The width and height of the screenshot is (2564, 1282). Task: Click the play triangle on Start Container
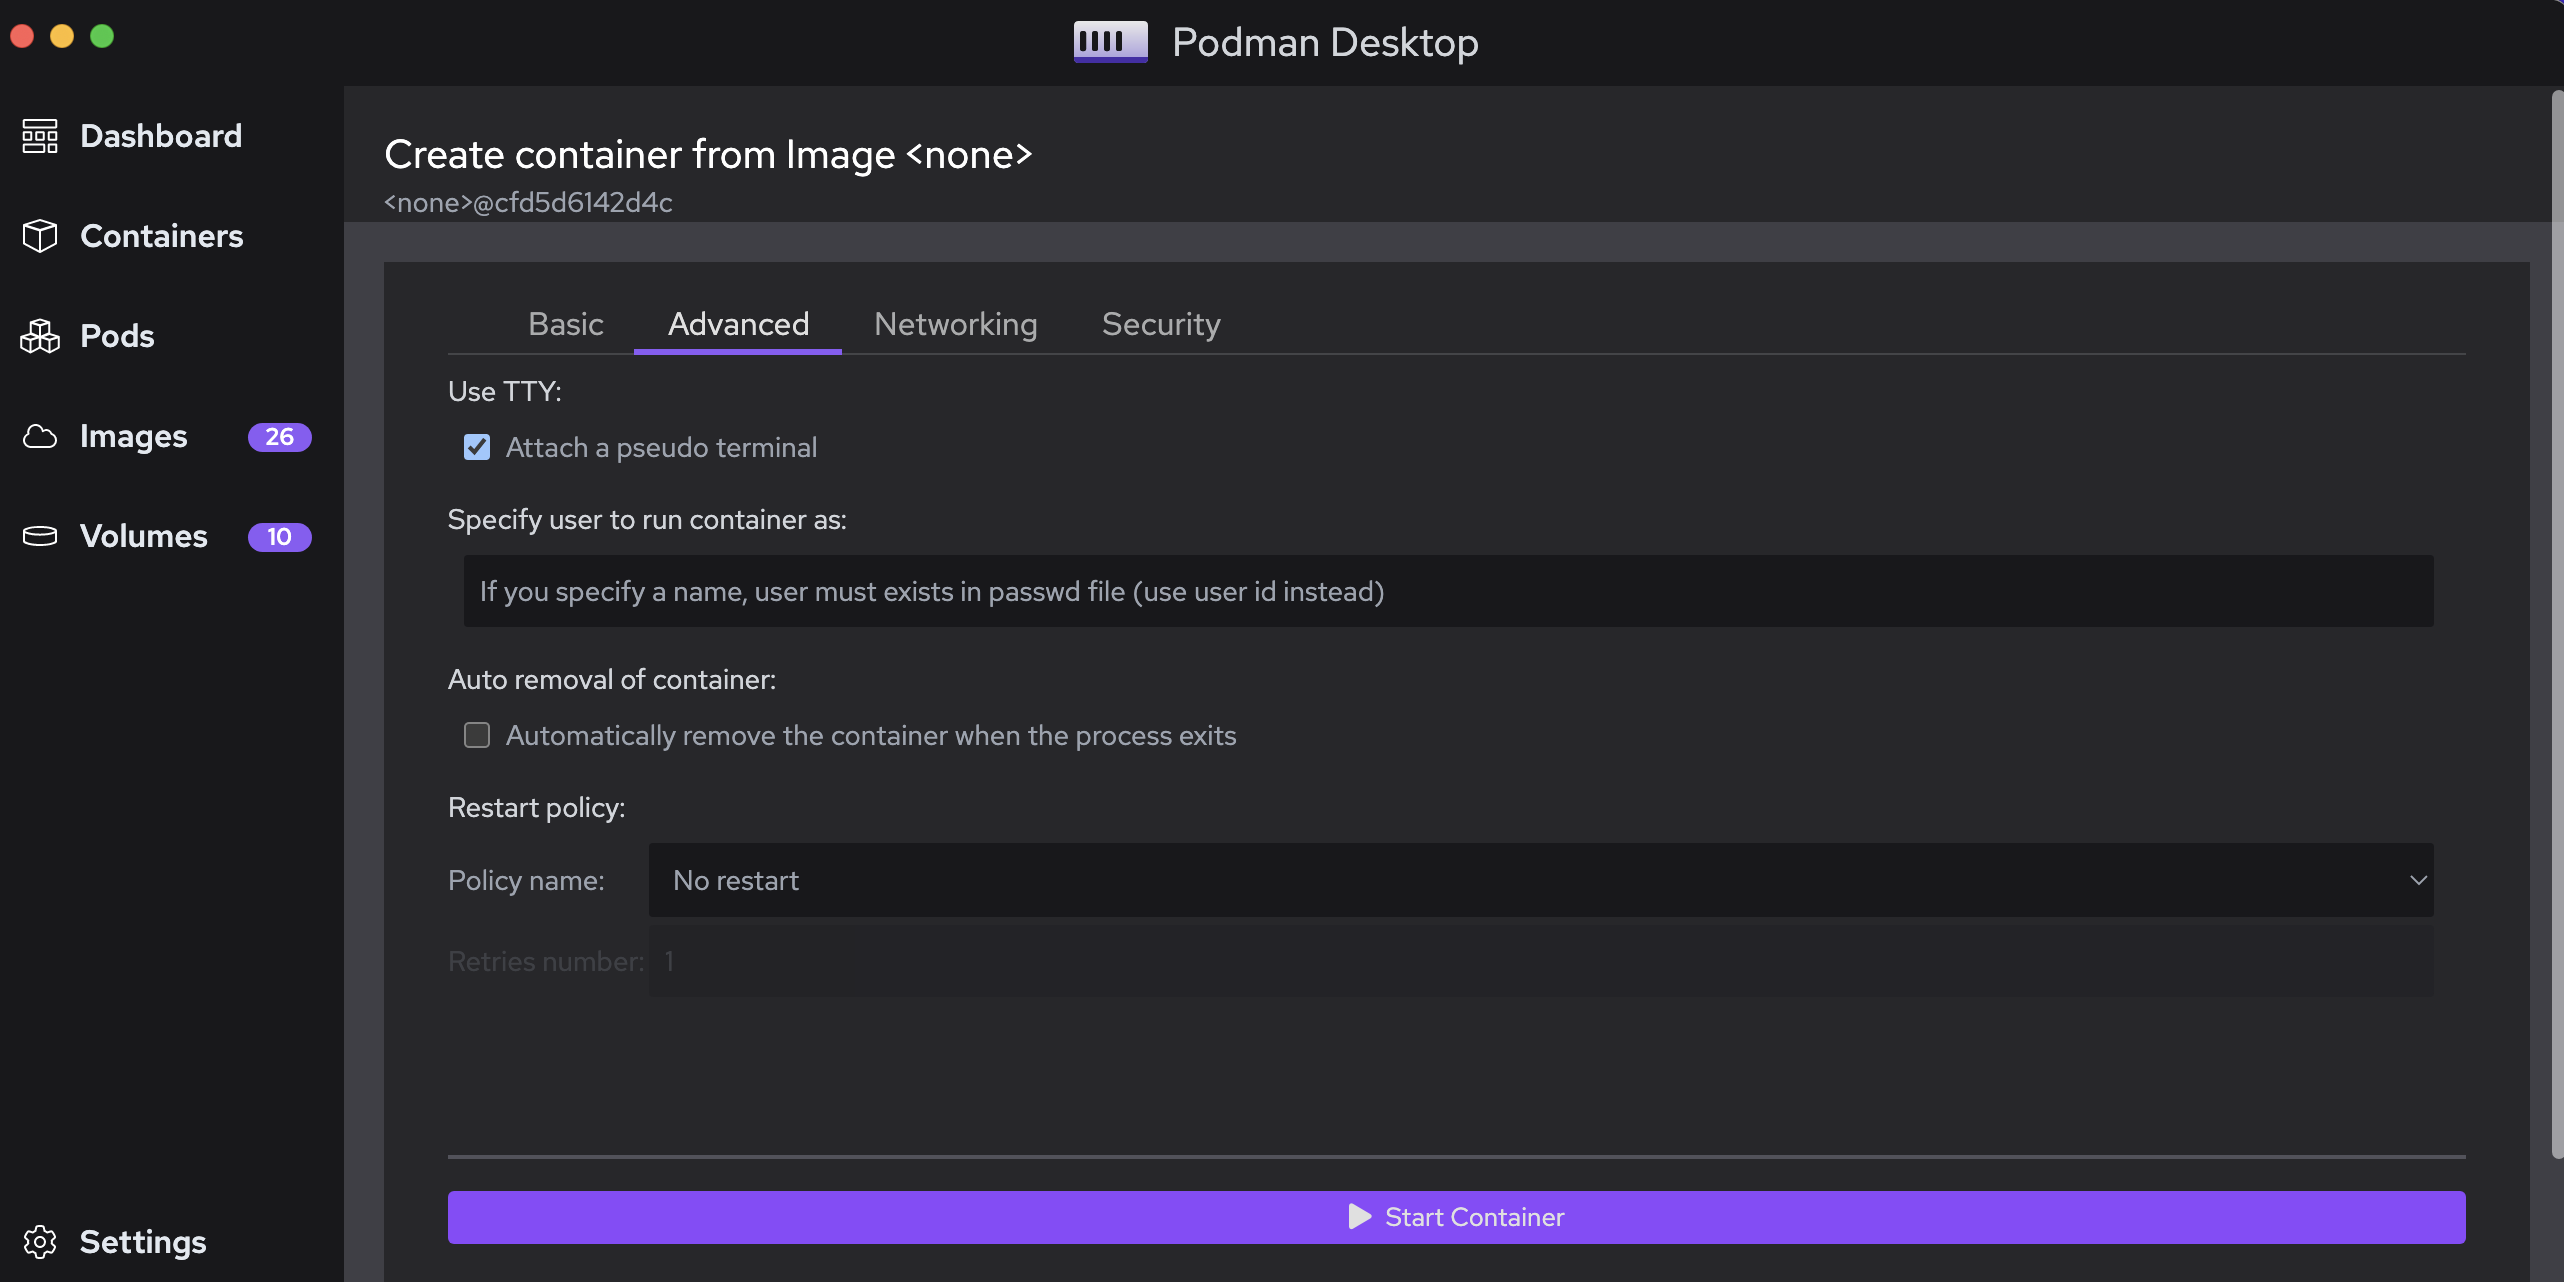(x=1359, y=1217)
